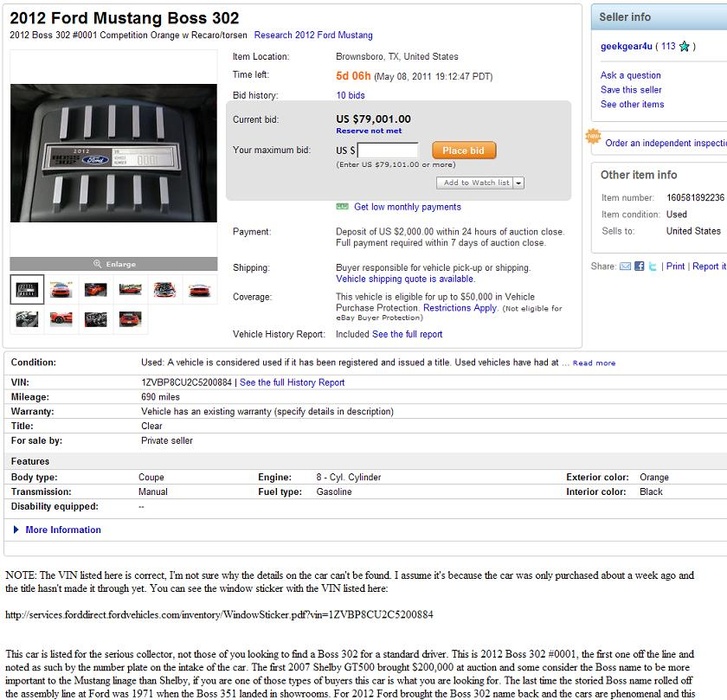Select the first engine plaque thumbnail
The height and width of the screenshot is (700, 727).
(27, 289)
